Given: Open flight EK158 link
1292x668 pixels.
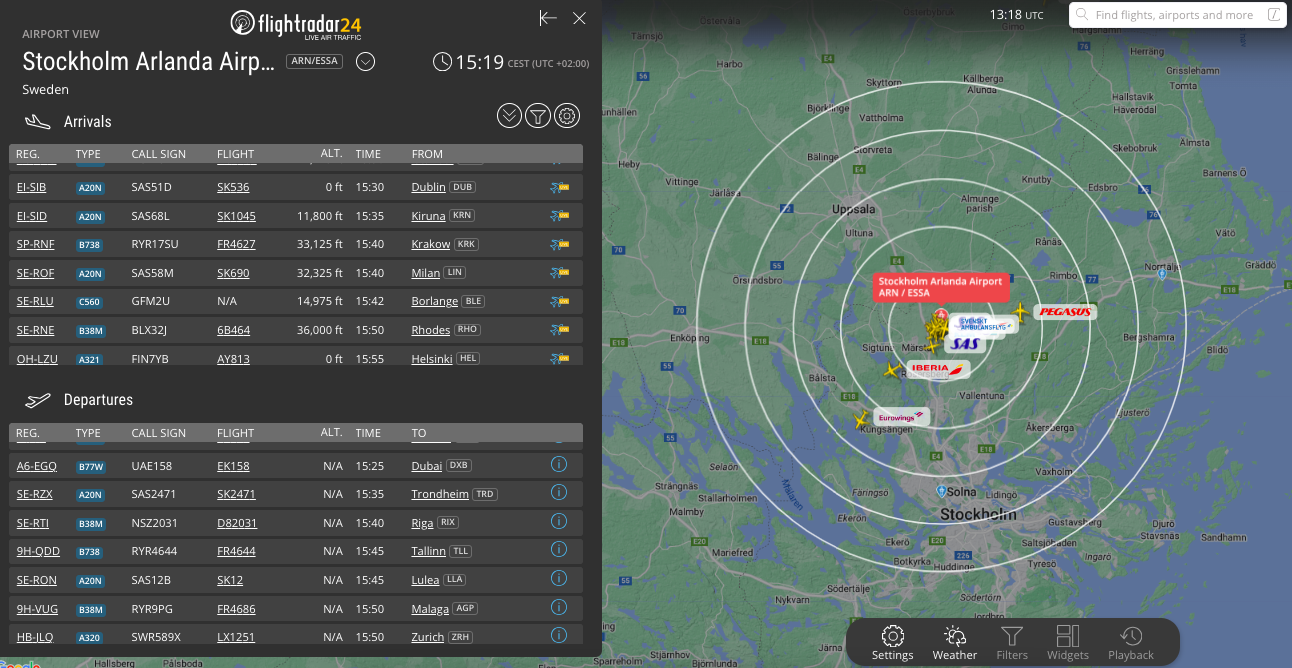Looking at the screenshot, I should (x=233, y=466).
